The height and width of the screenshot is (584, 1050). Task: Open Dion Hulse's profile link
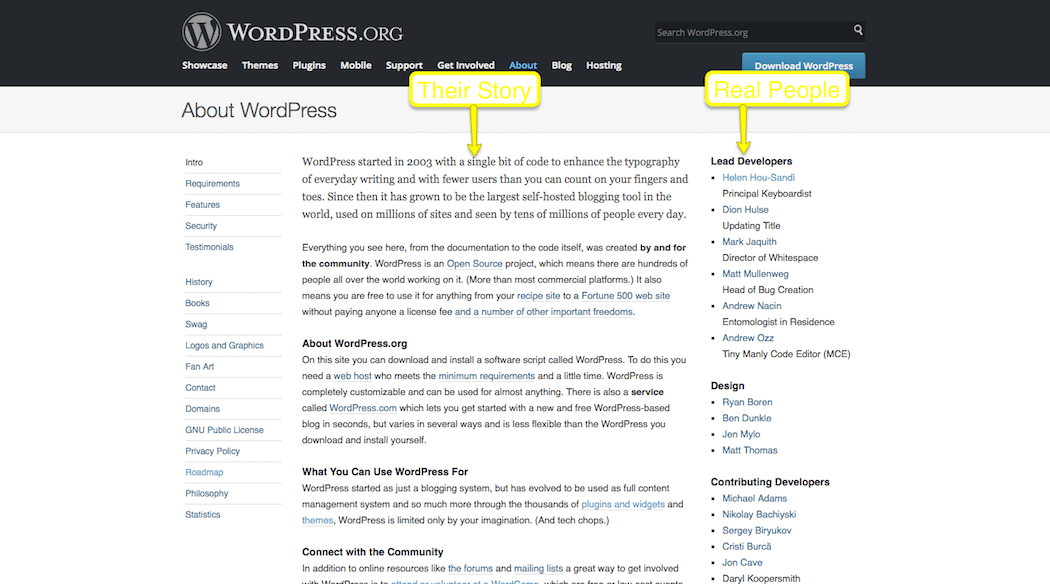[x=745, y=210]
